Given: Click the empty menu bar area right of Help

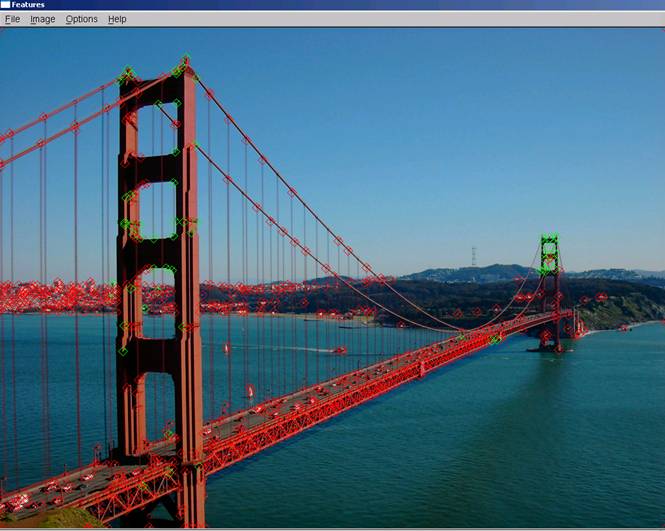Looking at the screenshot, I should click(400, 19).
